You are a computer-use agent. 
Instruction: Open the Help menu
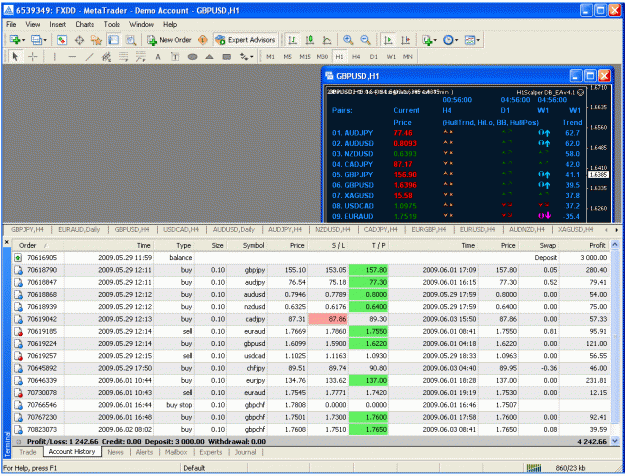pyautogui.click(x=170, y=24)
